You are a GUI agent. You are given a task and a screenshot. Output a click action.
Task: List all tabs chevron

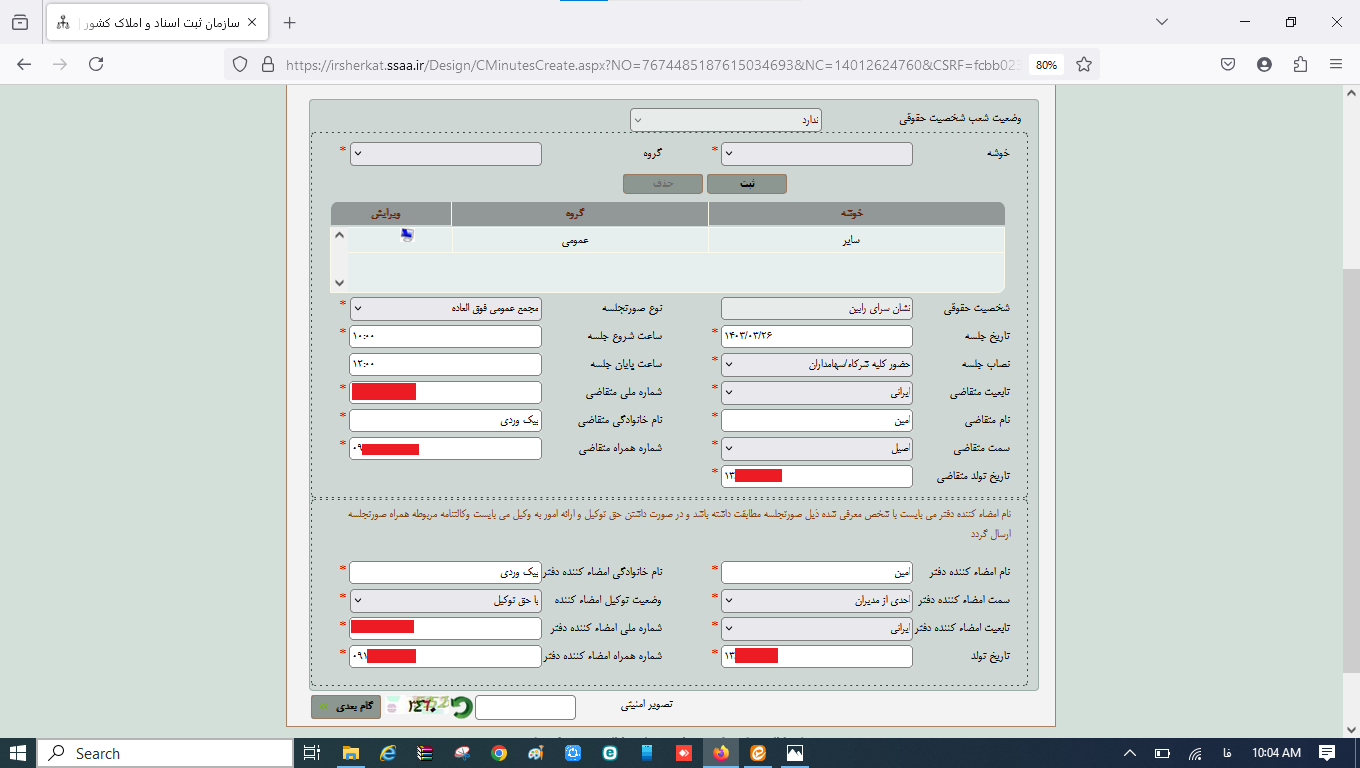[x=1162, y=22]
